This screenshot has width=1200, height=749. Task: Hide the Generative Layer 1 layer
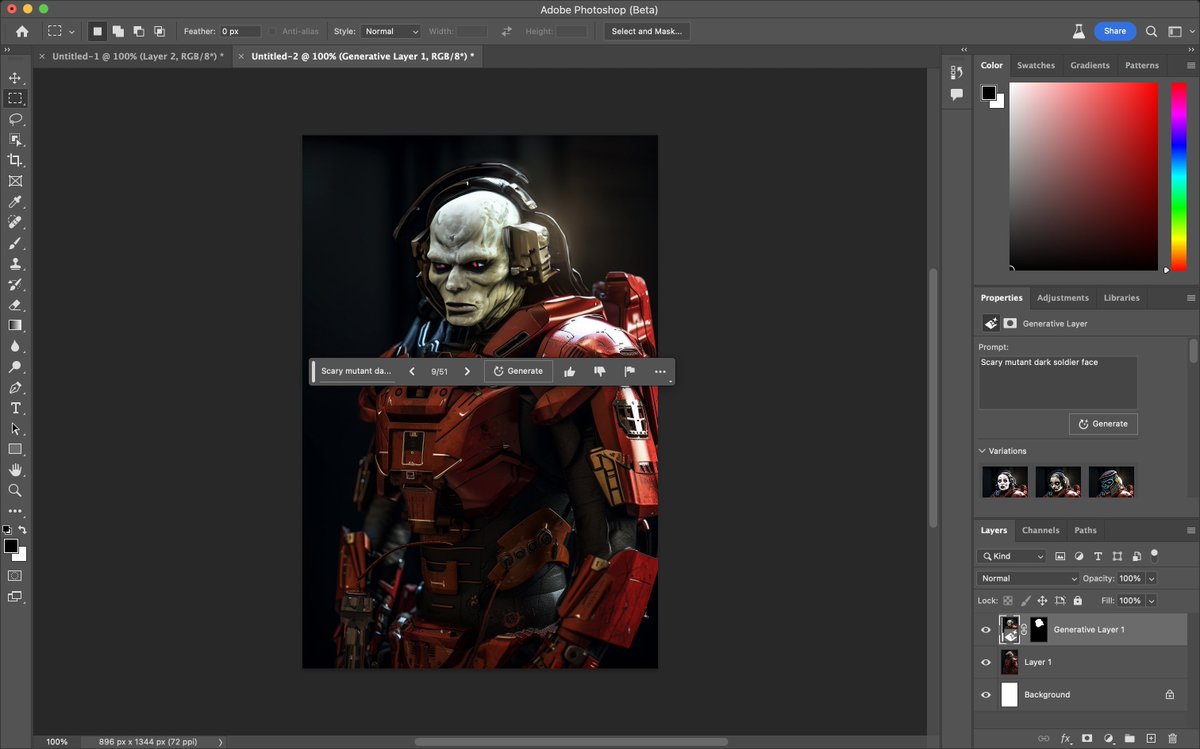pyautogui.click(x=986, y=630)
